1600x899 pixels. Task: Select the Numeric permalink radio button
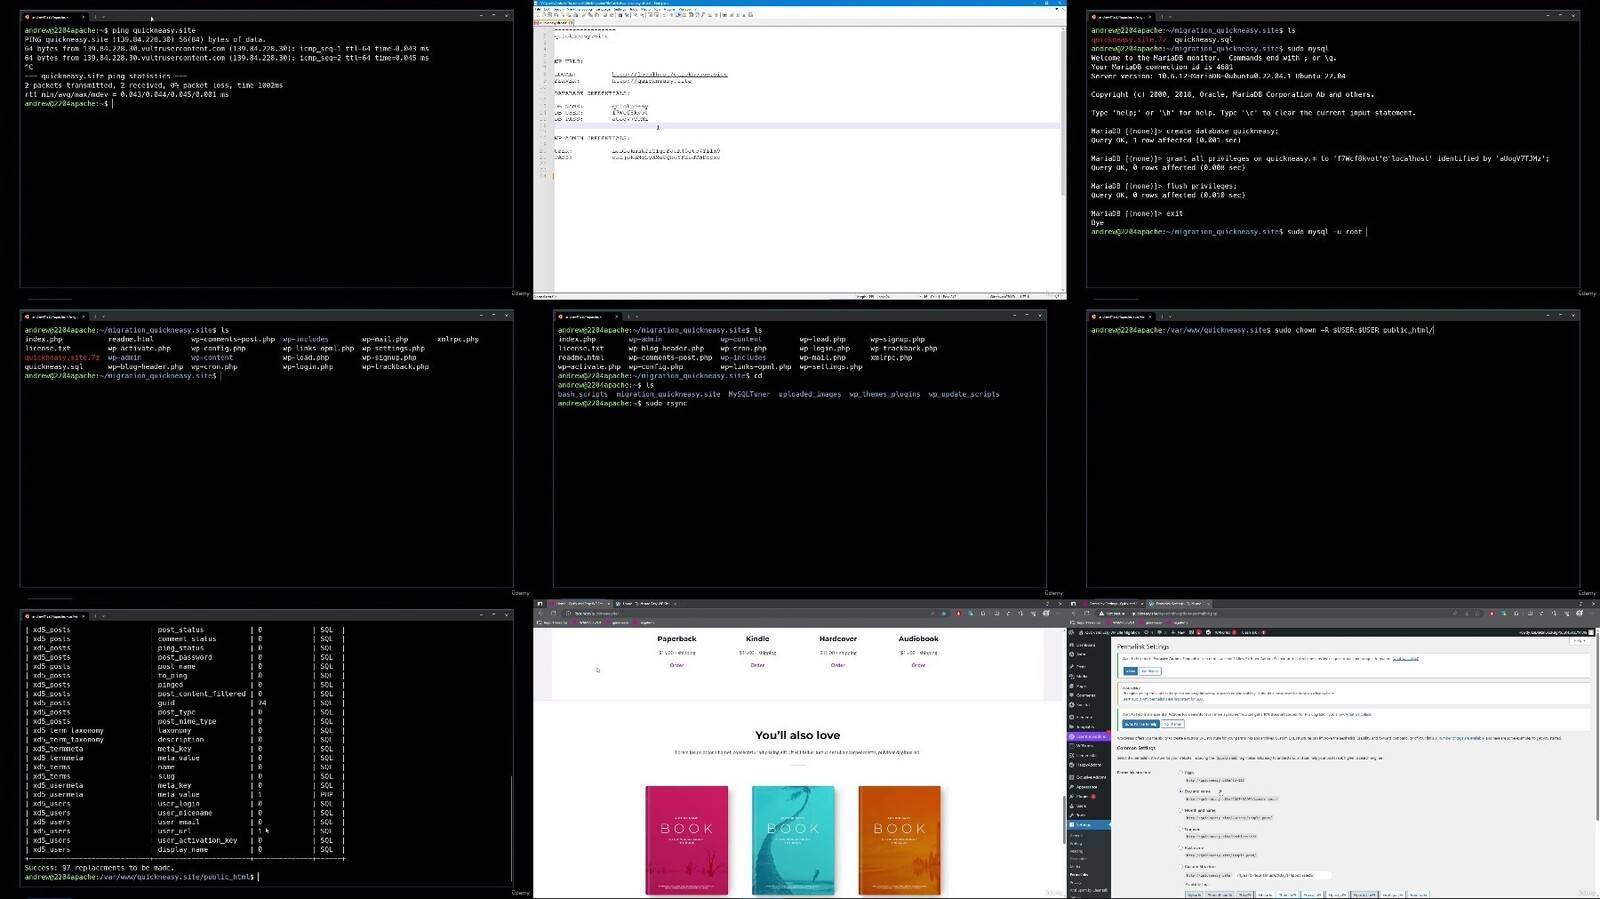[1182, 829]
